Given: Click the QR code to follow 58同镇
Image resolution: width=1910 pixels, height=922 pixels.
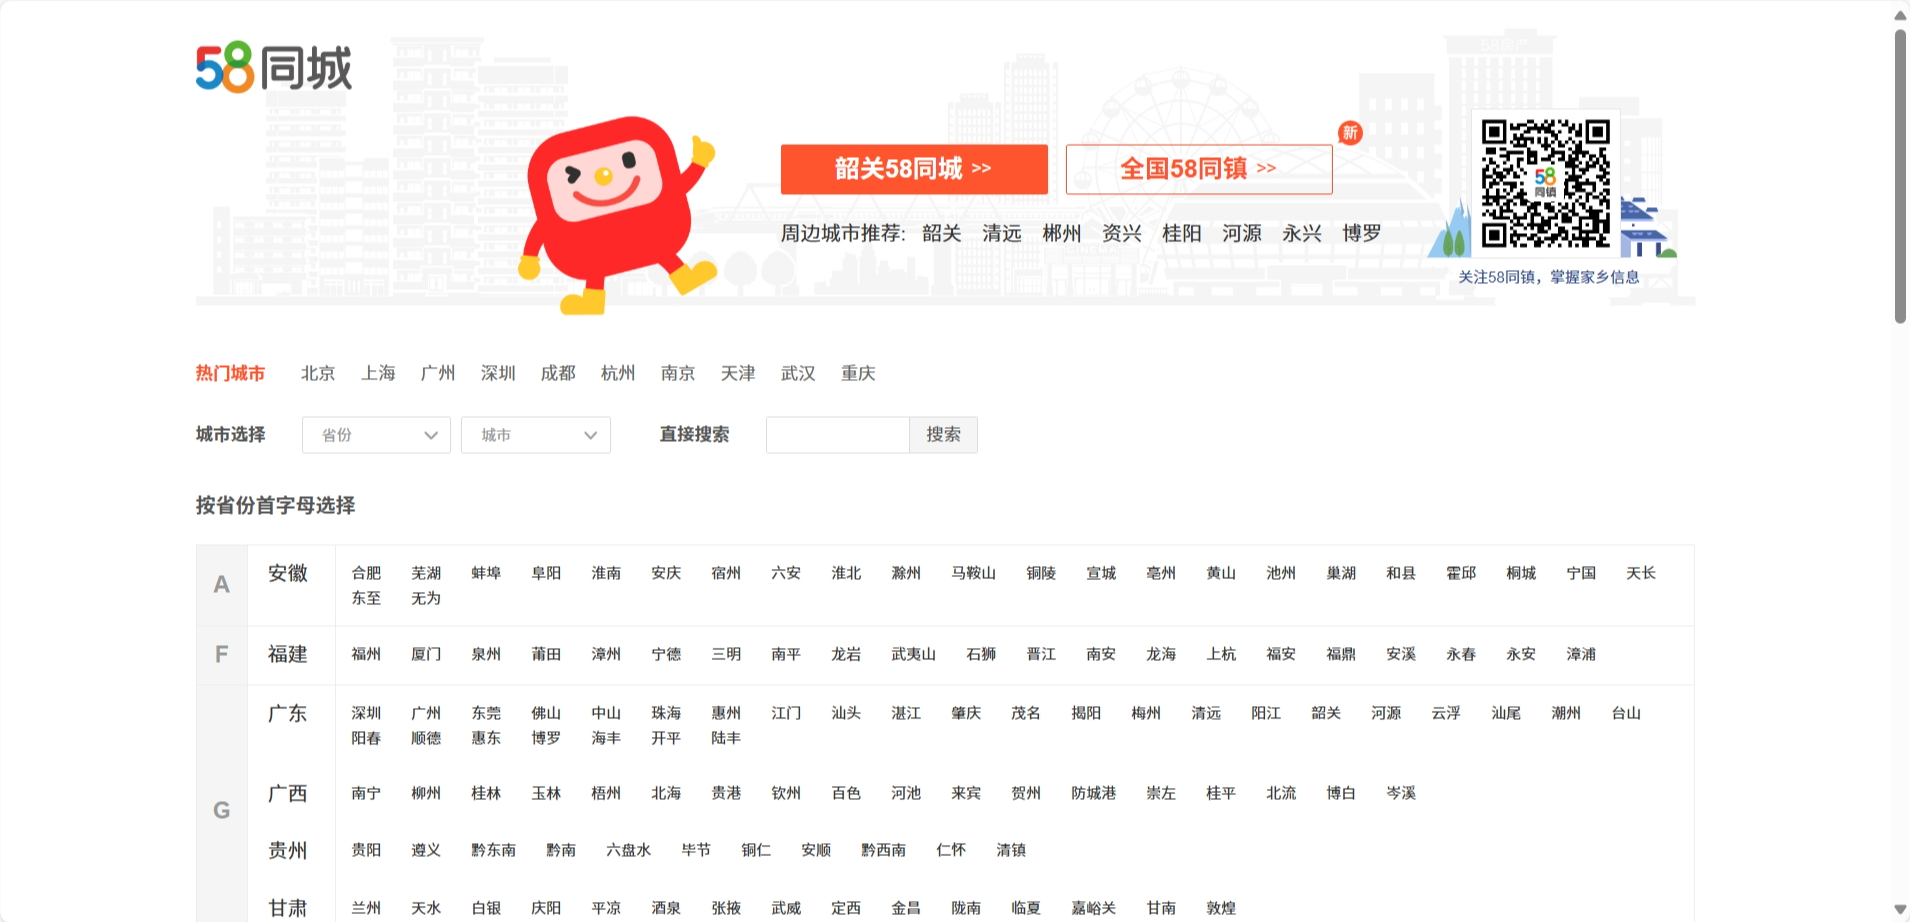Looking at the screenshot, I should pos(1548,183).
